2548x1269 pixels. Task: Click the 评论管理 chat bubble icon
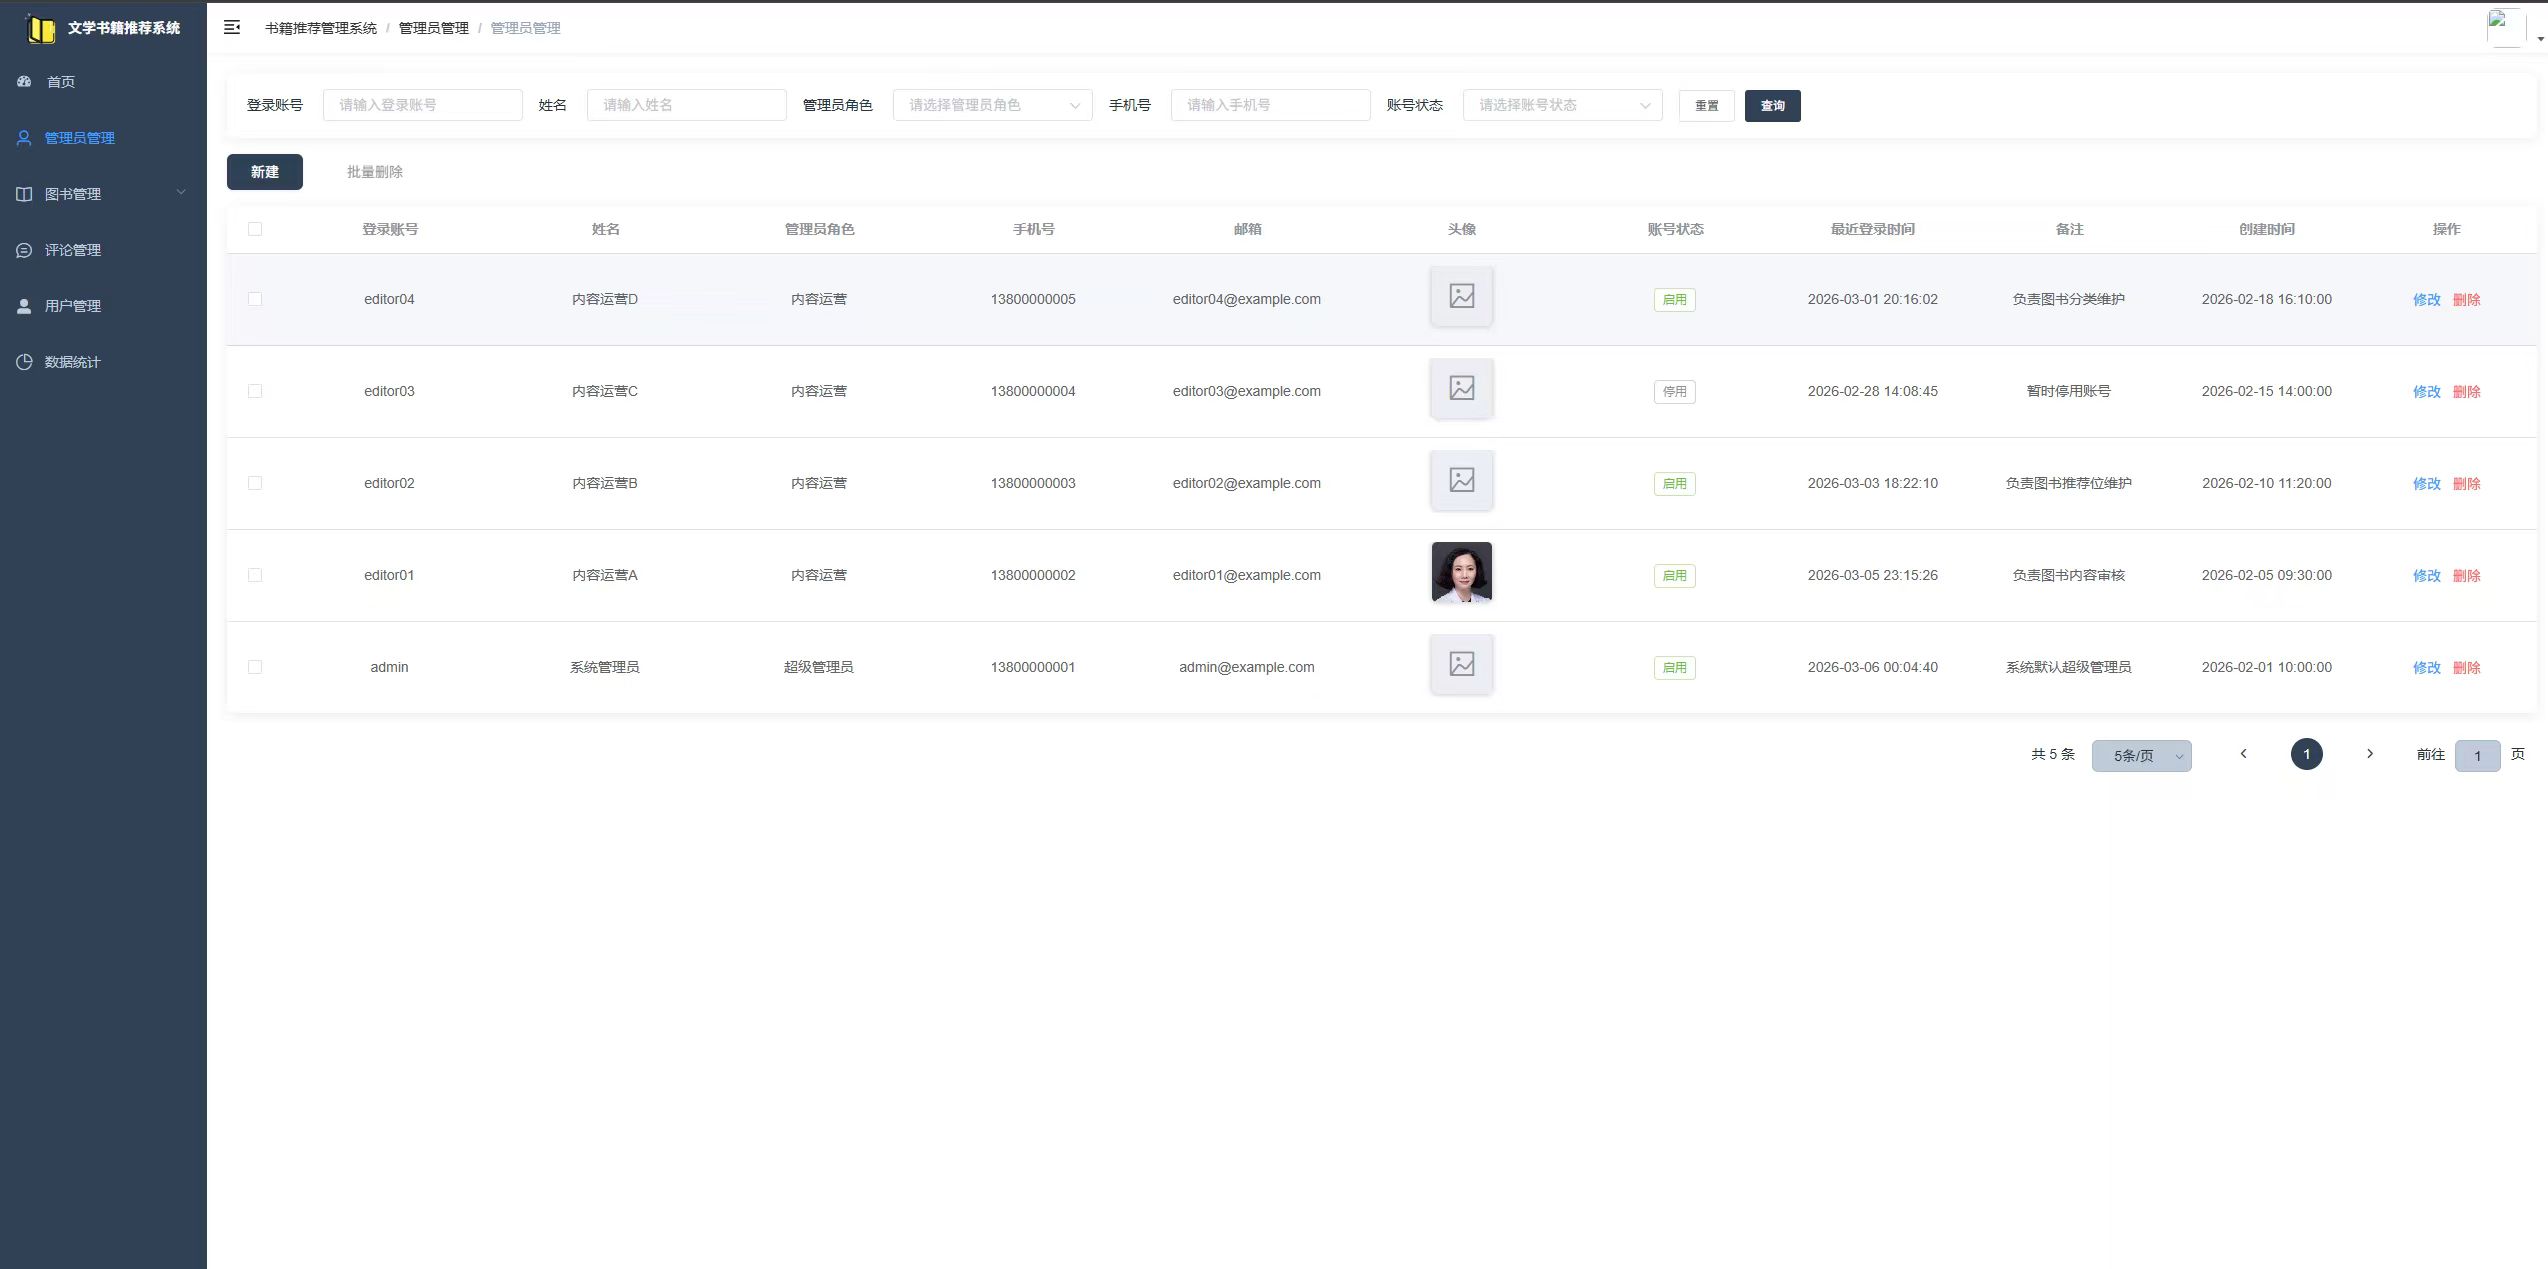24,250
